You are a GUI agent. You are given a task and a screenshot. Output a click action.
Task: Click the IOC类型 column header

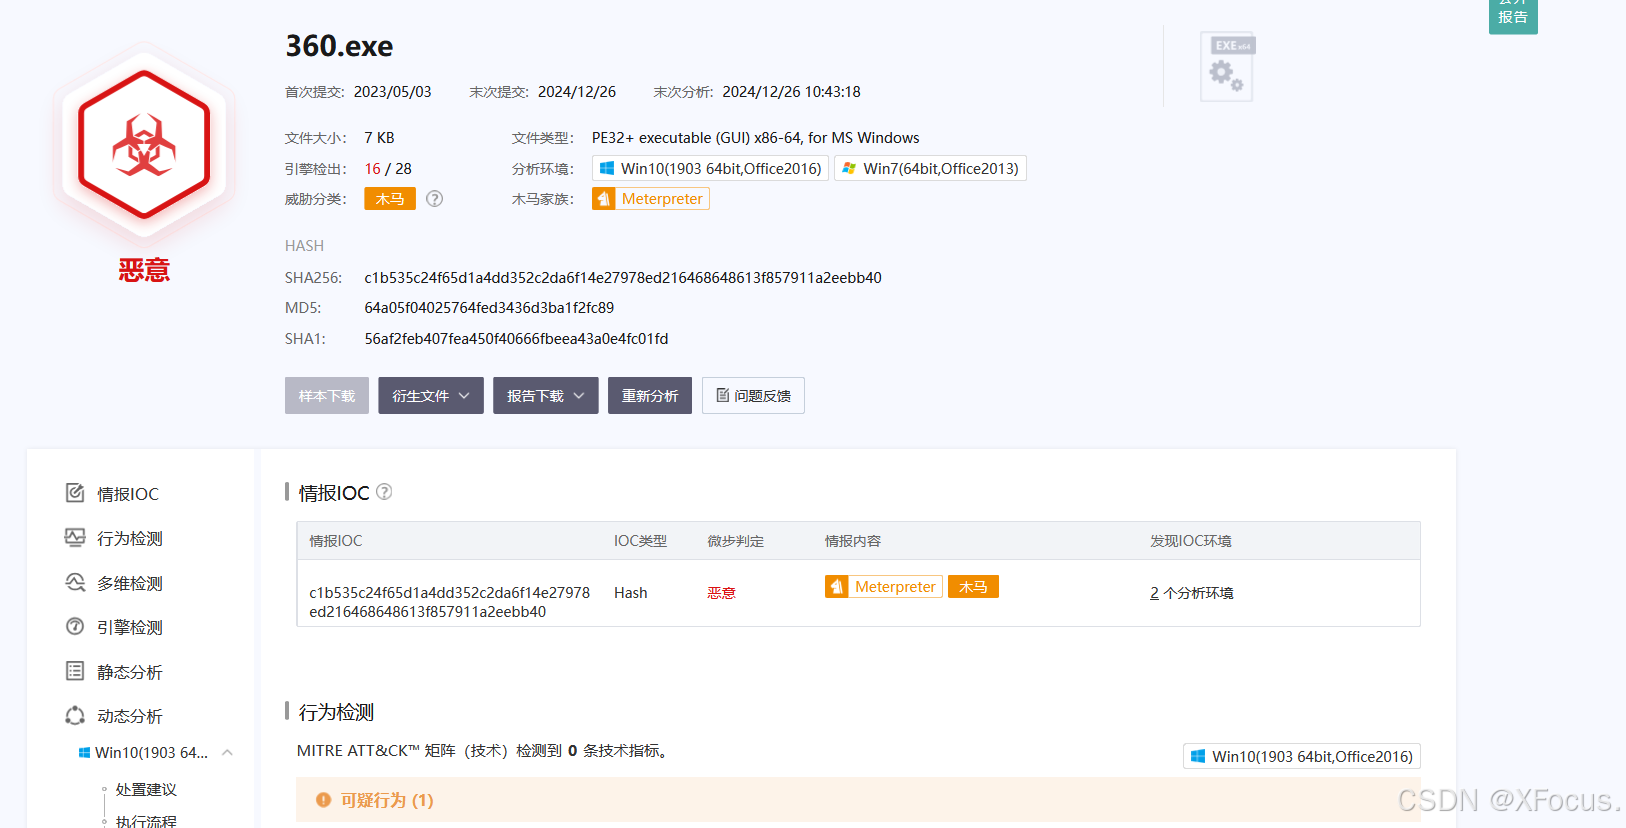coord(640,541)
